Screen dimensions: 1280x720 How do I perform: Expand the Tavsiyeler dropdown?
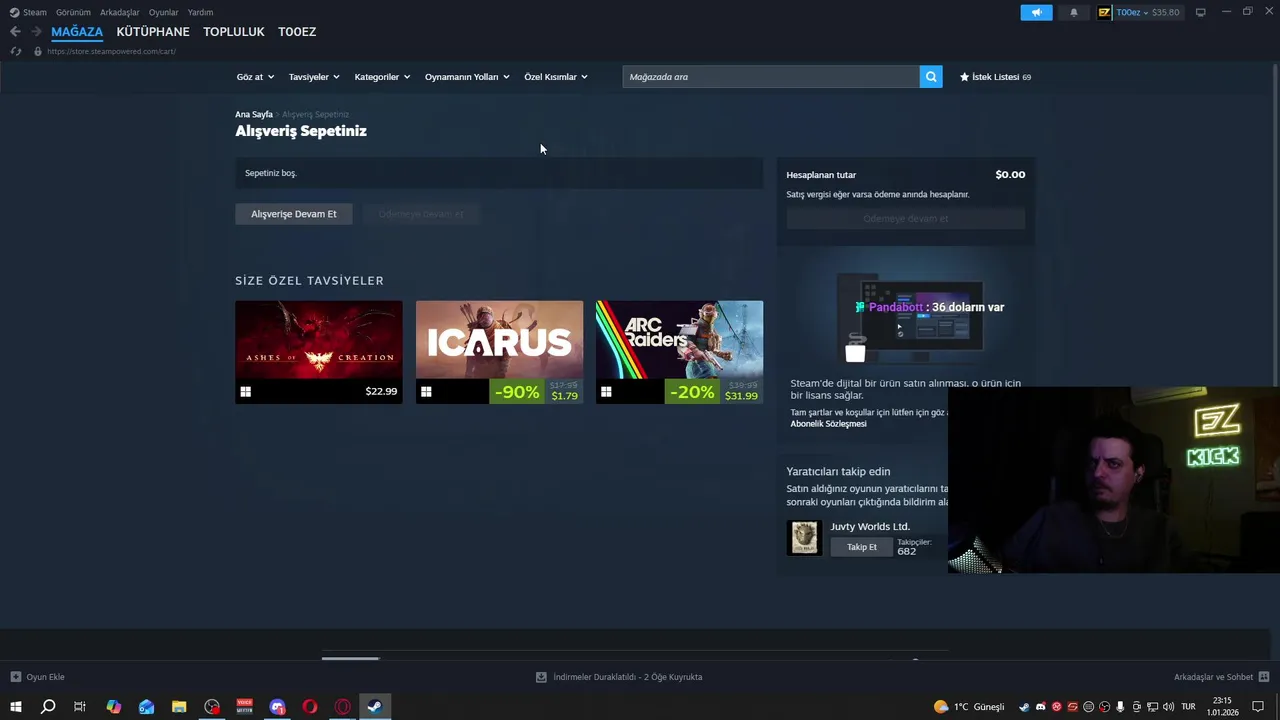tap(314, 77)
